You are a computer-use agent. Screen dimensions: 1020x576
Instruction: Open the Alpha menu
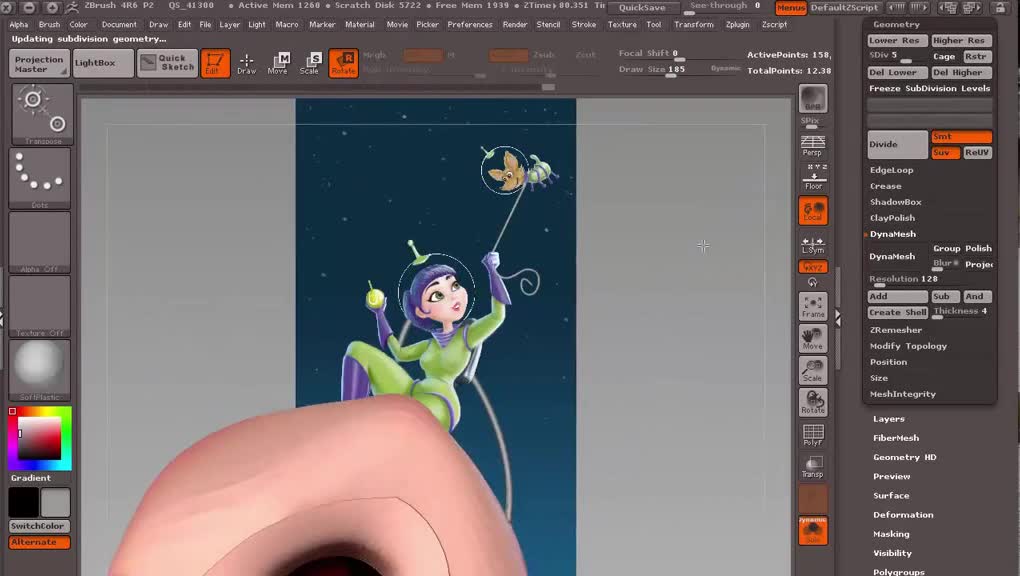(x=19, y=25)
